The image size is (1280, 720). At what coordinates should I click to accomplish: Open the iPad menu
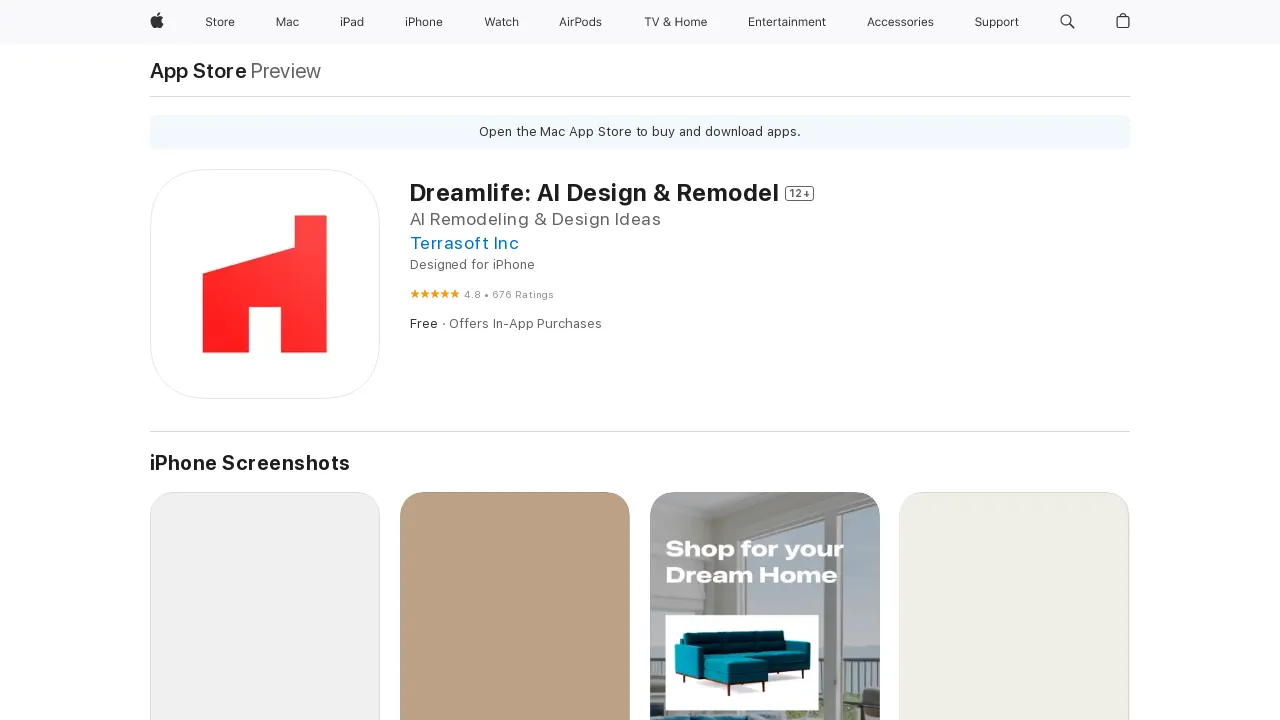(x=352, y=22)
